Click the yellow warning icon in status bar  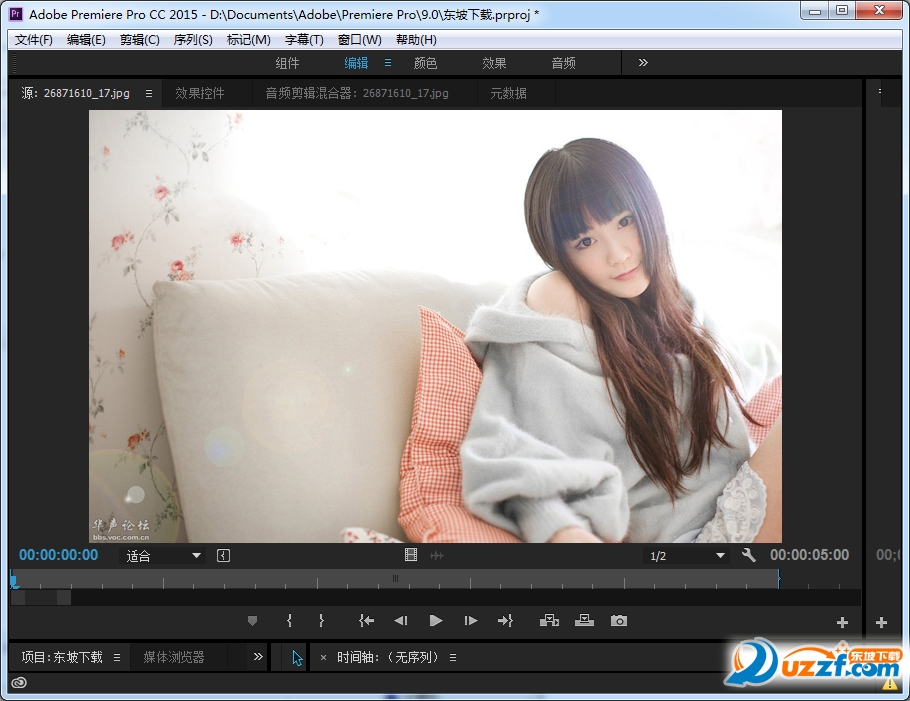coord(890,684)
